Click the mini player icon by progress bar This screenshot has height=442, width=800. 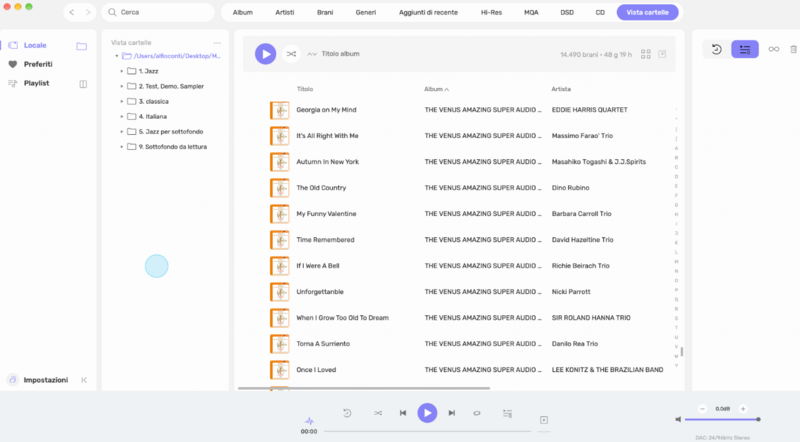(544, 420)
